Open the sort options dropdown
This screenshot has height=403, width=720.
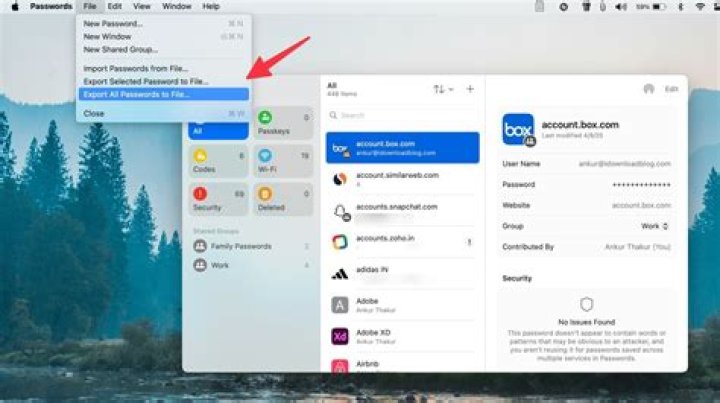(443, 89)
